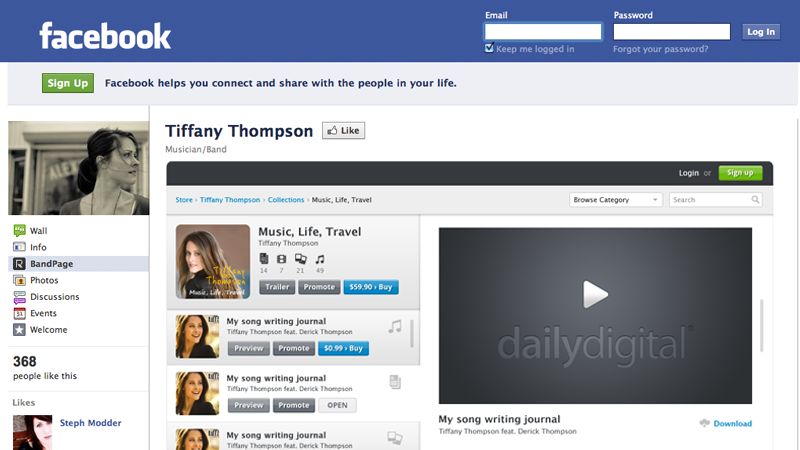Click first My song writing journal thumbnail
Viewport: 800px width, 450px height.
pyautogui.click(x=197, y=336)
